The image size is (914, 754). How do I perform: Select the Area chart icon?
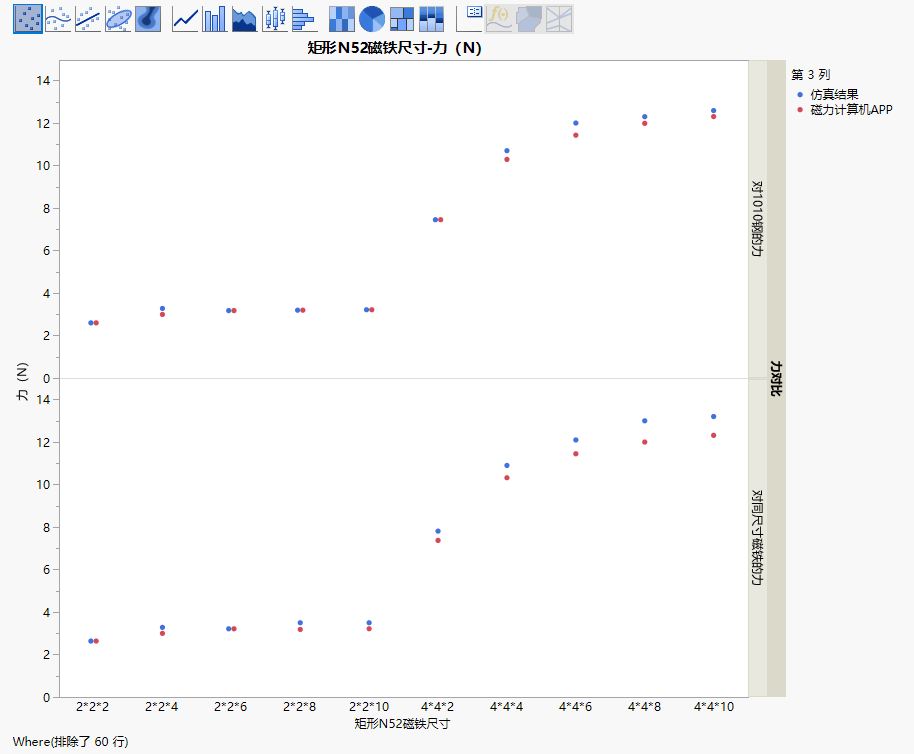click(244, 18)
